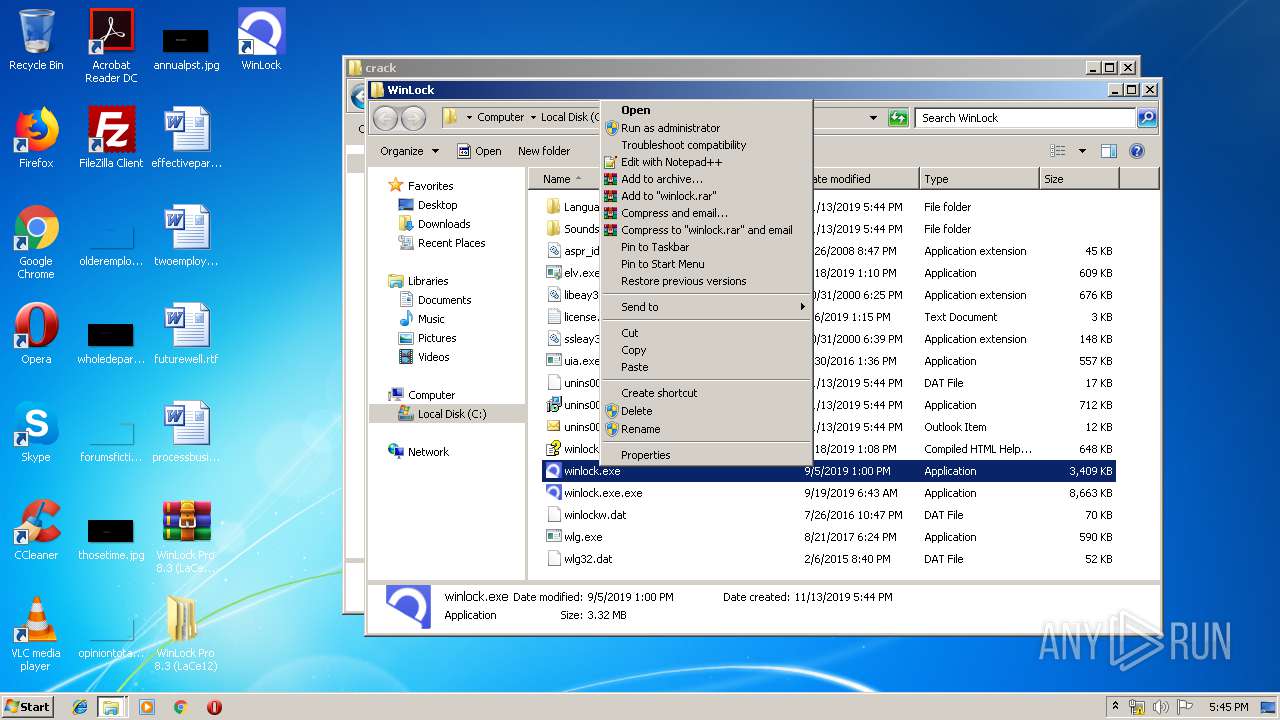Choose Run as administrator
The height and width of the screenshot is (720, 1280).
pyautogui.click(x=706, y=128)
